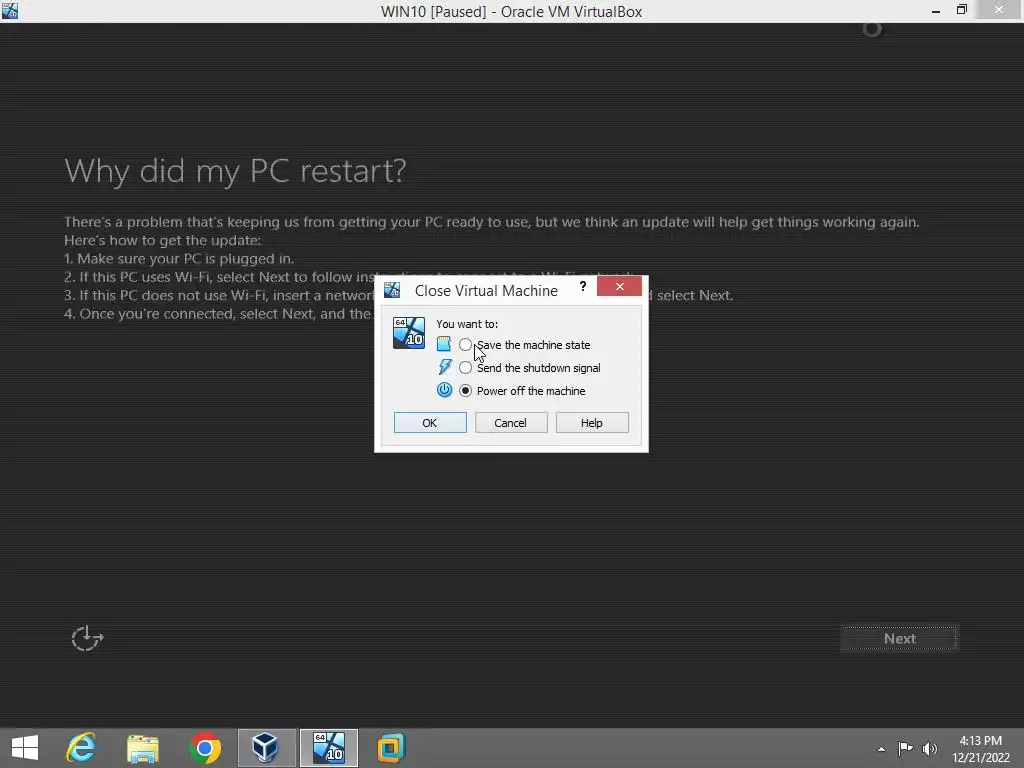Click the VirtualBox icon in dialog title bar
The image size is (1024, 768).
coord(392,290)
